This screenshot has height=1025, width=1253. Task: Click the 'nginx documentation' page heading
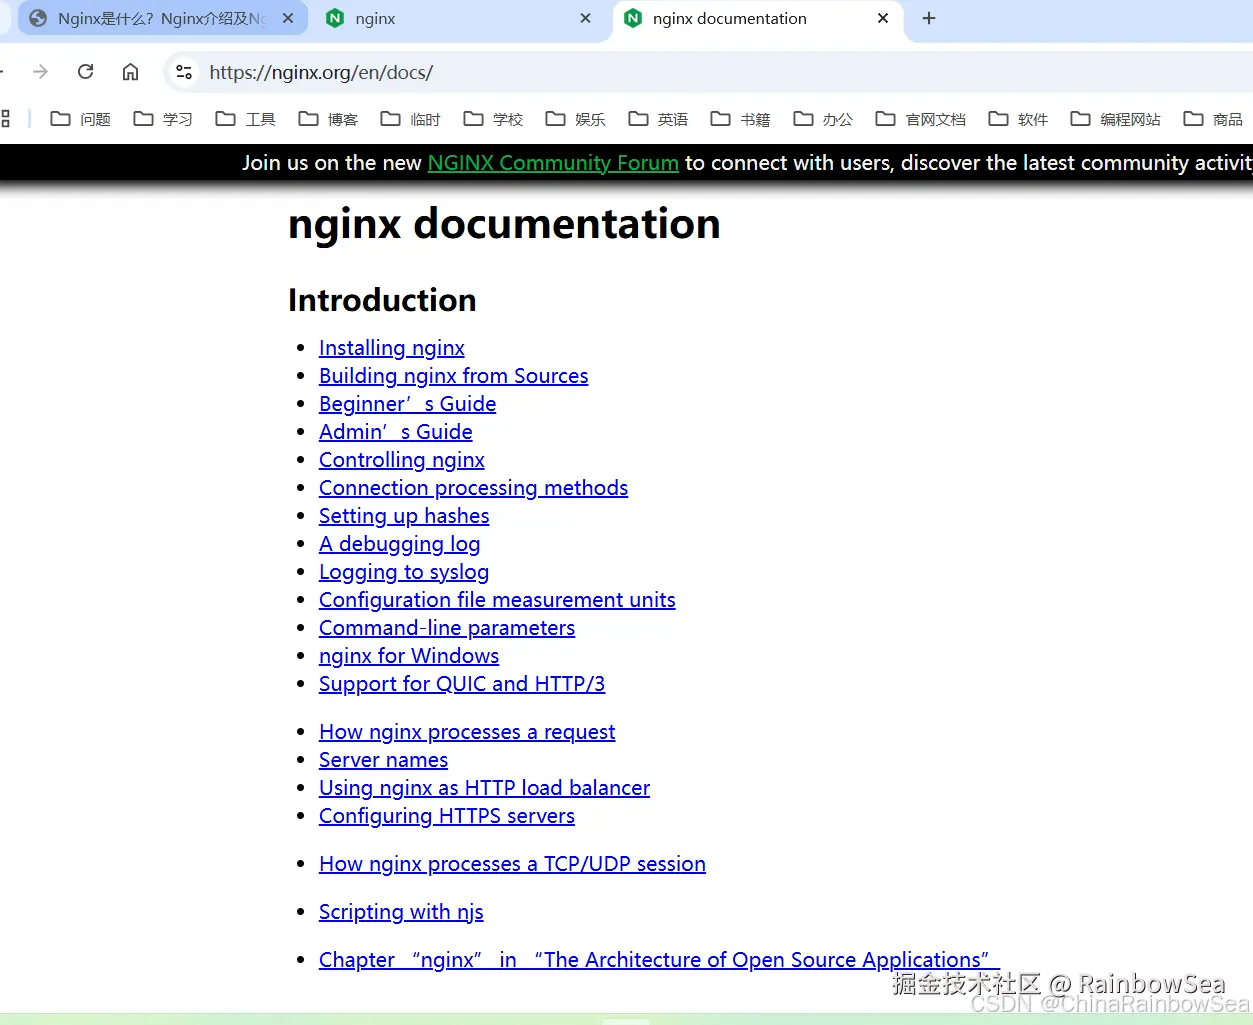click(x=504, y=224)
